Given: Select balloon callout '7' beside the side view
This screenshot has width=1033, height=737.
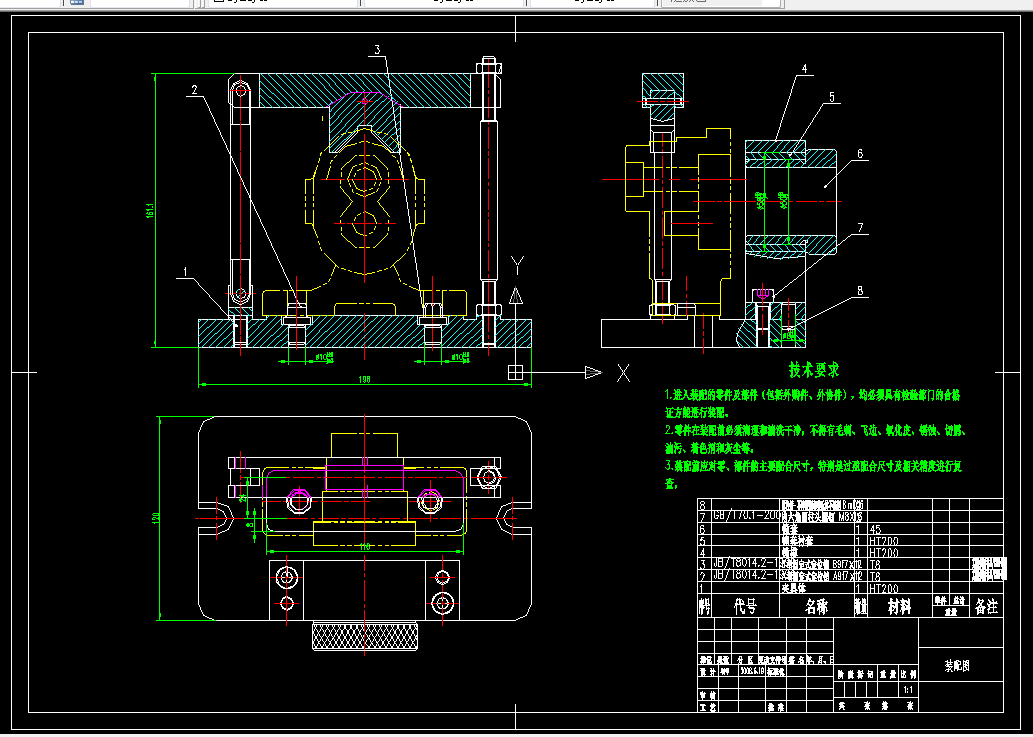Looking at the screenshot, I should click(860, 228).
